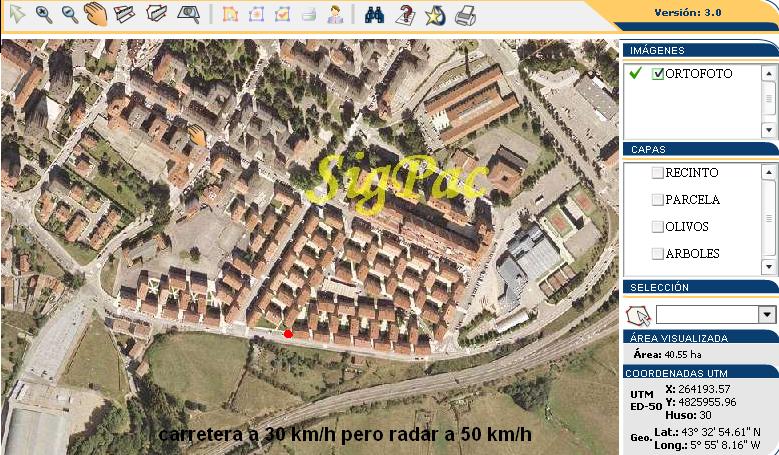Click the zoom in magnifier tool
This screenshot has width=779, height=455.
[x=43, y=14]
